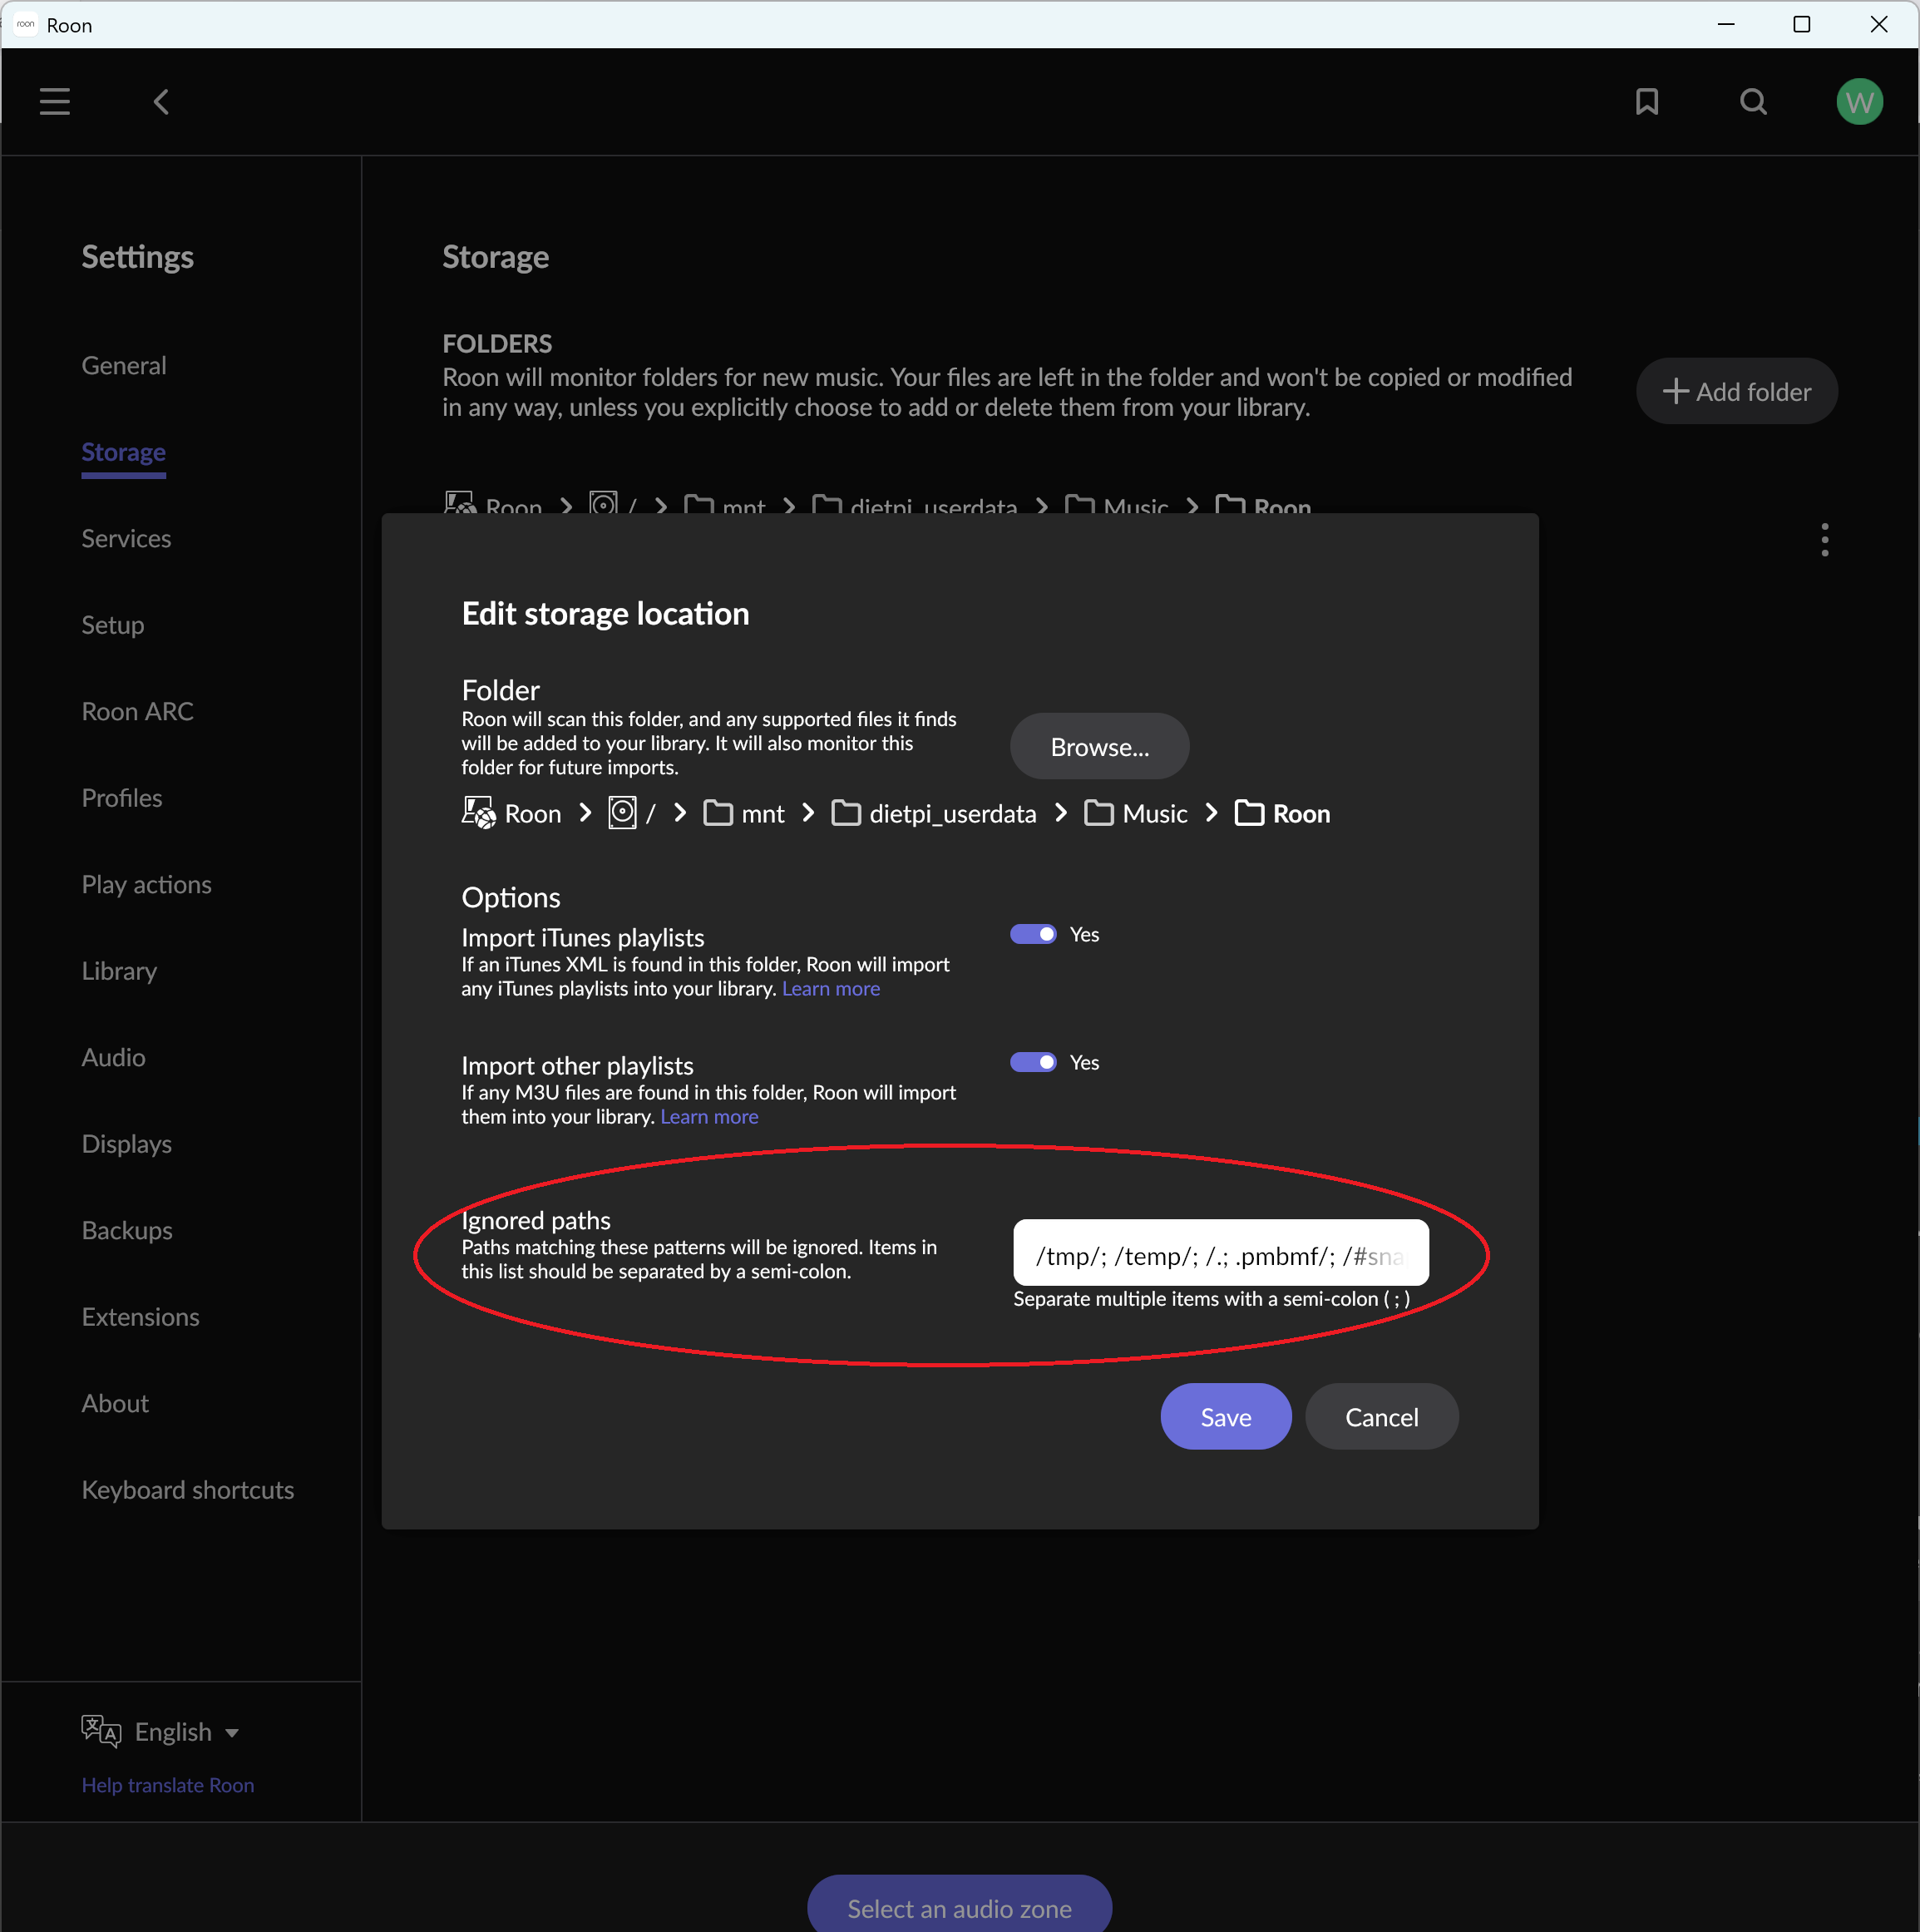Open search with the magnifier icon

pyautogui.click(x=1754, y=101)
